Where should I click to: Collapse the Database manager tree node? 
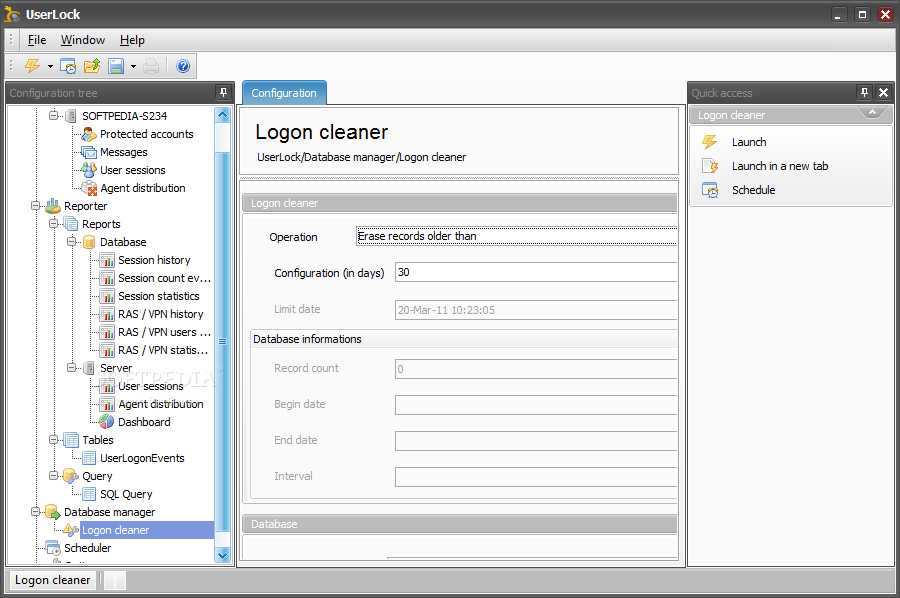point(35,511)
